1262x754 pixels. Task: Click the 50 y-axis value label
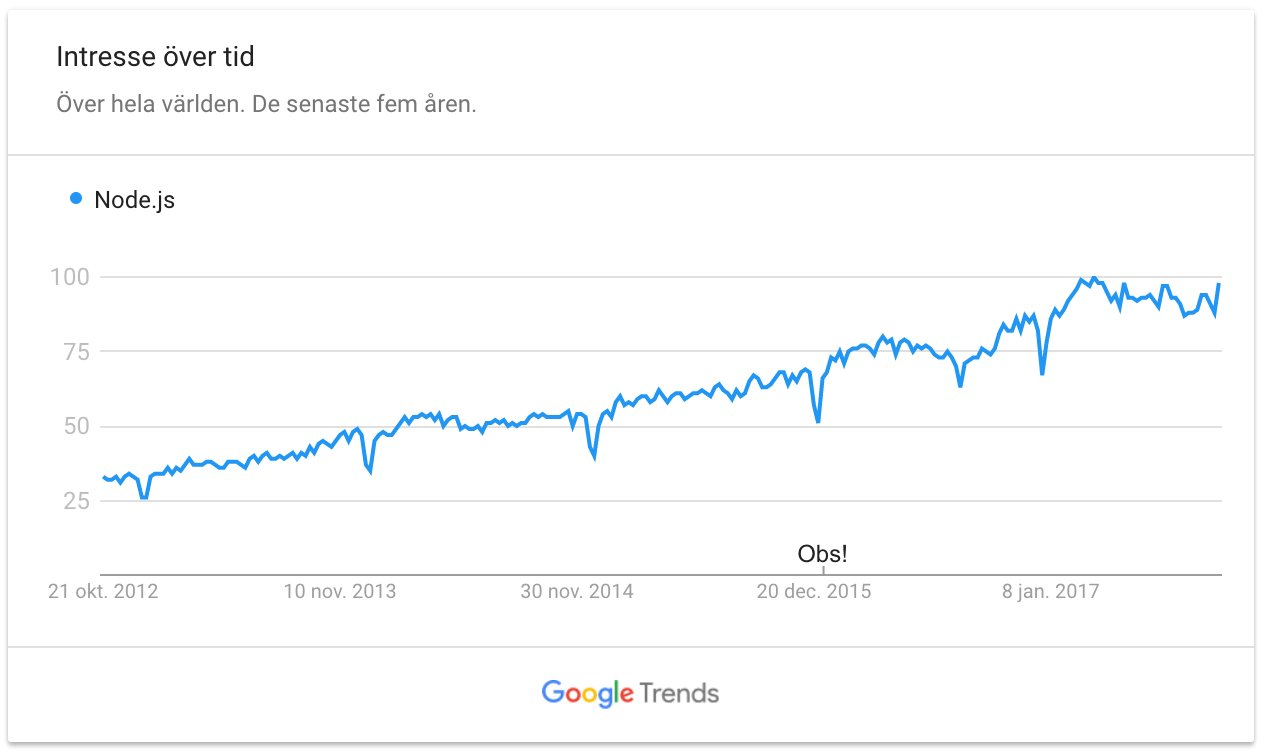click(77, 426)
